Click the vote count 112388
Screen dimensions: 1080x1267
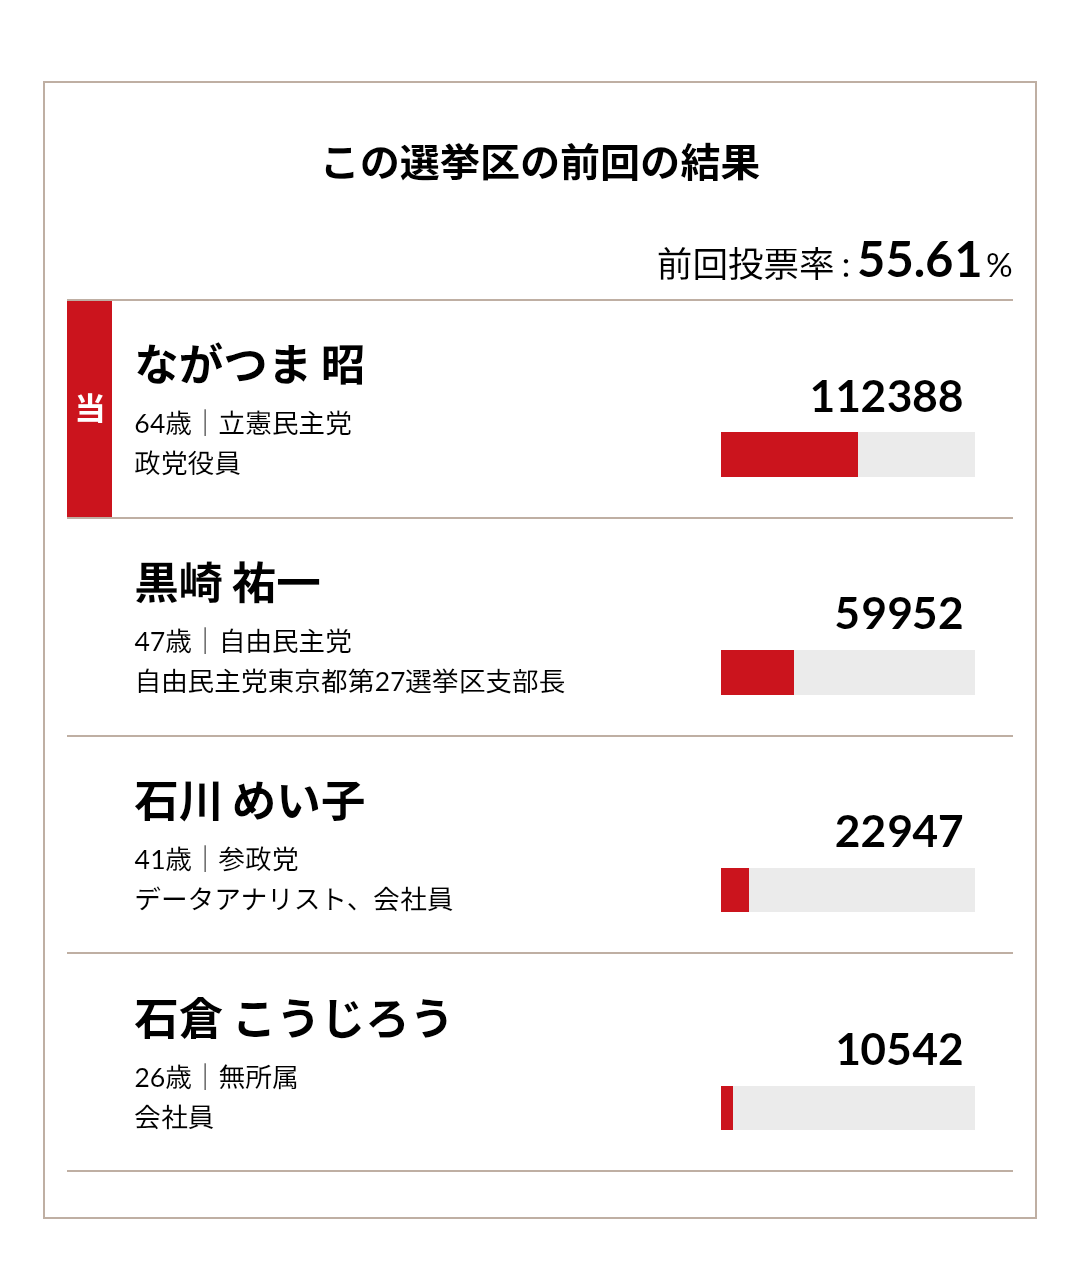pyautogui.click(x=886, y=397)
